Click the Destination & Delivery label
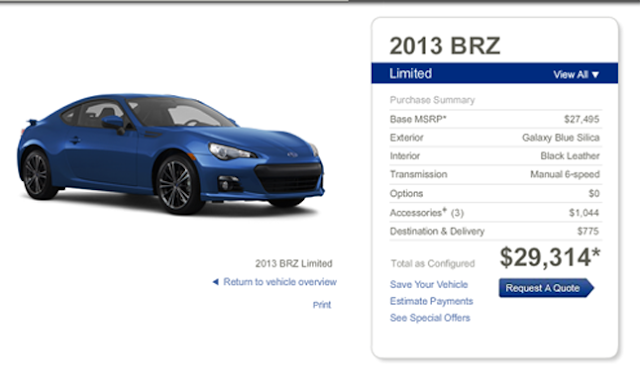Screen dimensions: 640x392 click(437, 231)
